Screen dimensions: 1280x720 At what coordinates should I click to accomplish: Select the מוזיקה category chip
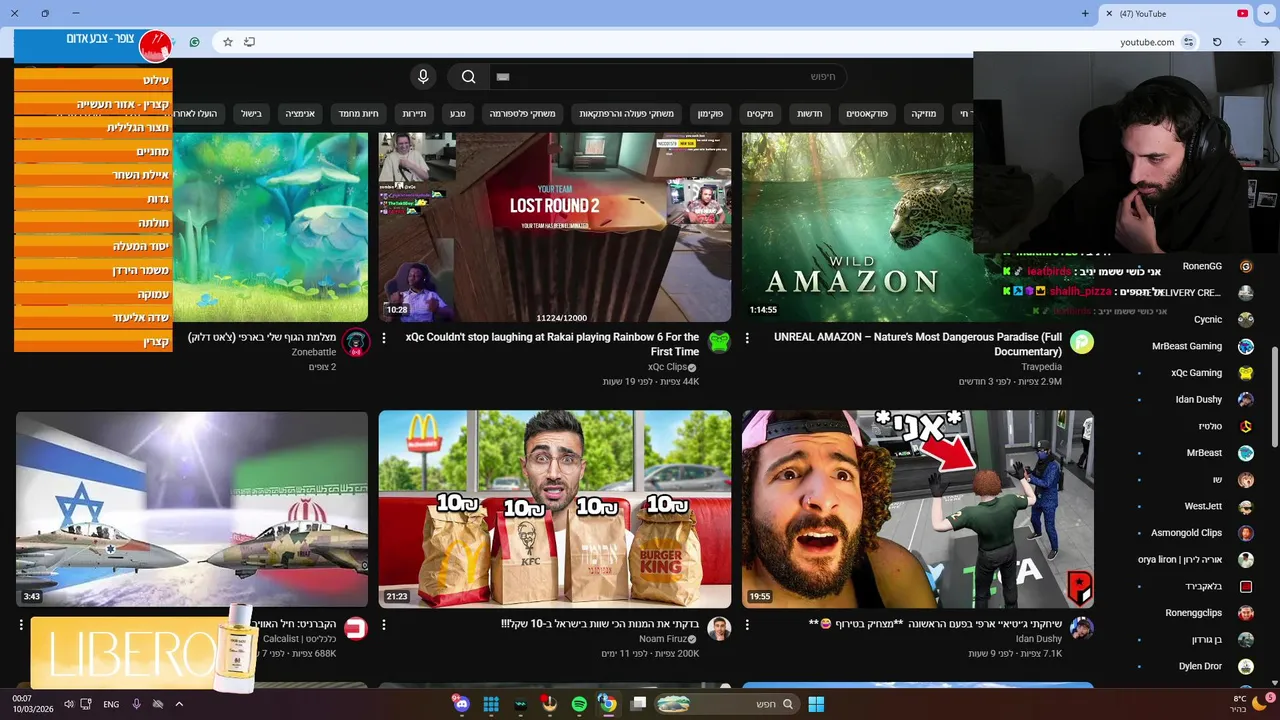point(924,114)
